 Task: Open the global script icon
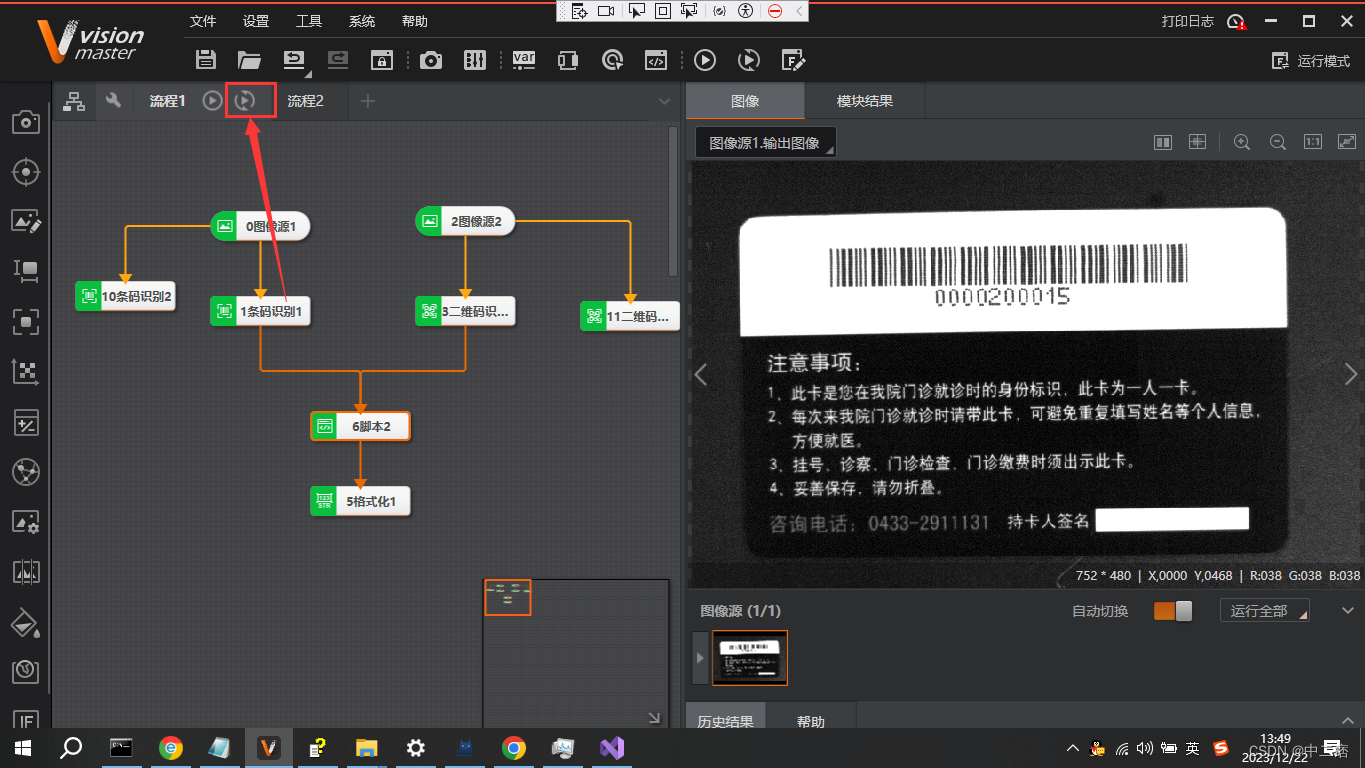pos(656,60)
